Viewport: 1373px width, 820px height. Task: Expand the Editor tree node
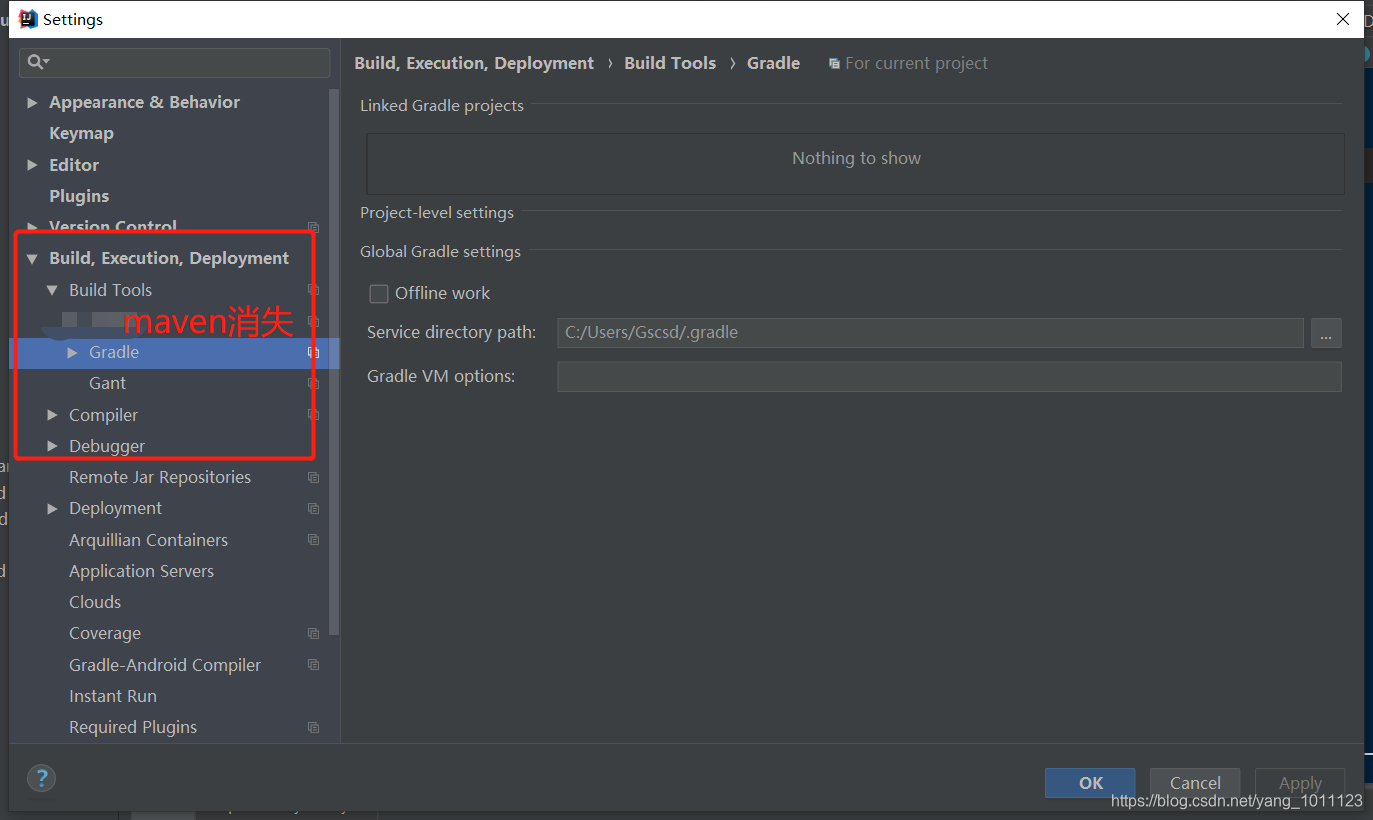(x=31, y=164)
